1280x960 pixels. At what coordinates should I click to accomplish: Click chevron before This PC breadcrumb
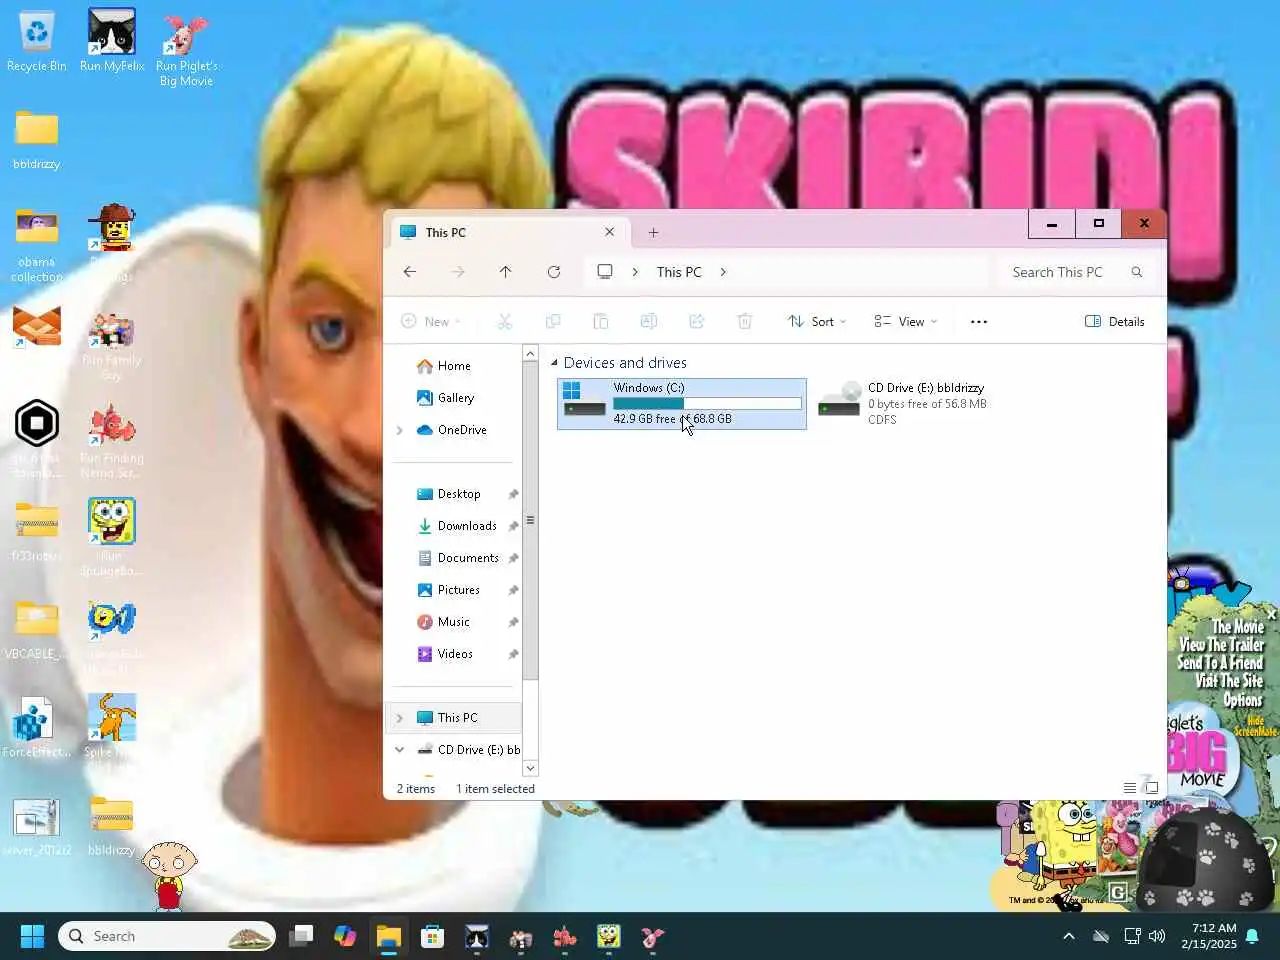pyautogui.click(x=634, y=272)
